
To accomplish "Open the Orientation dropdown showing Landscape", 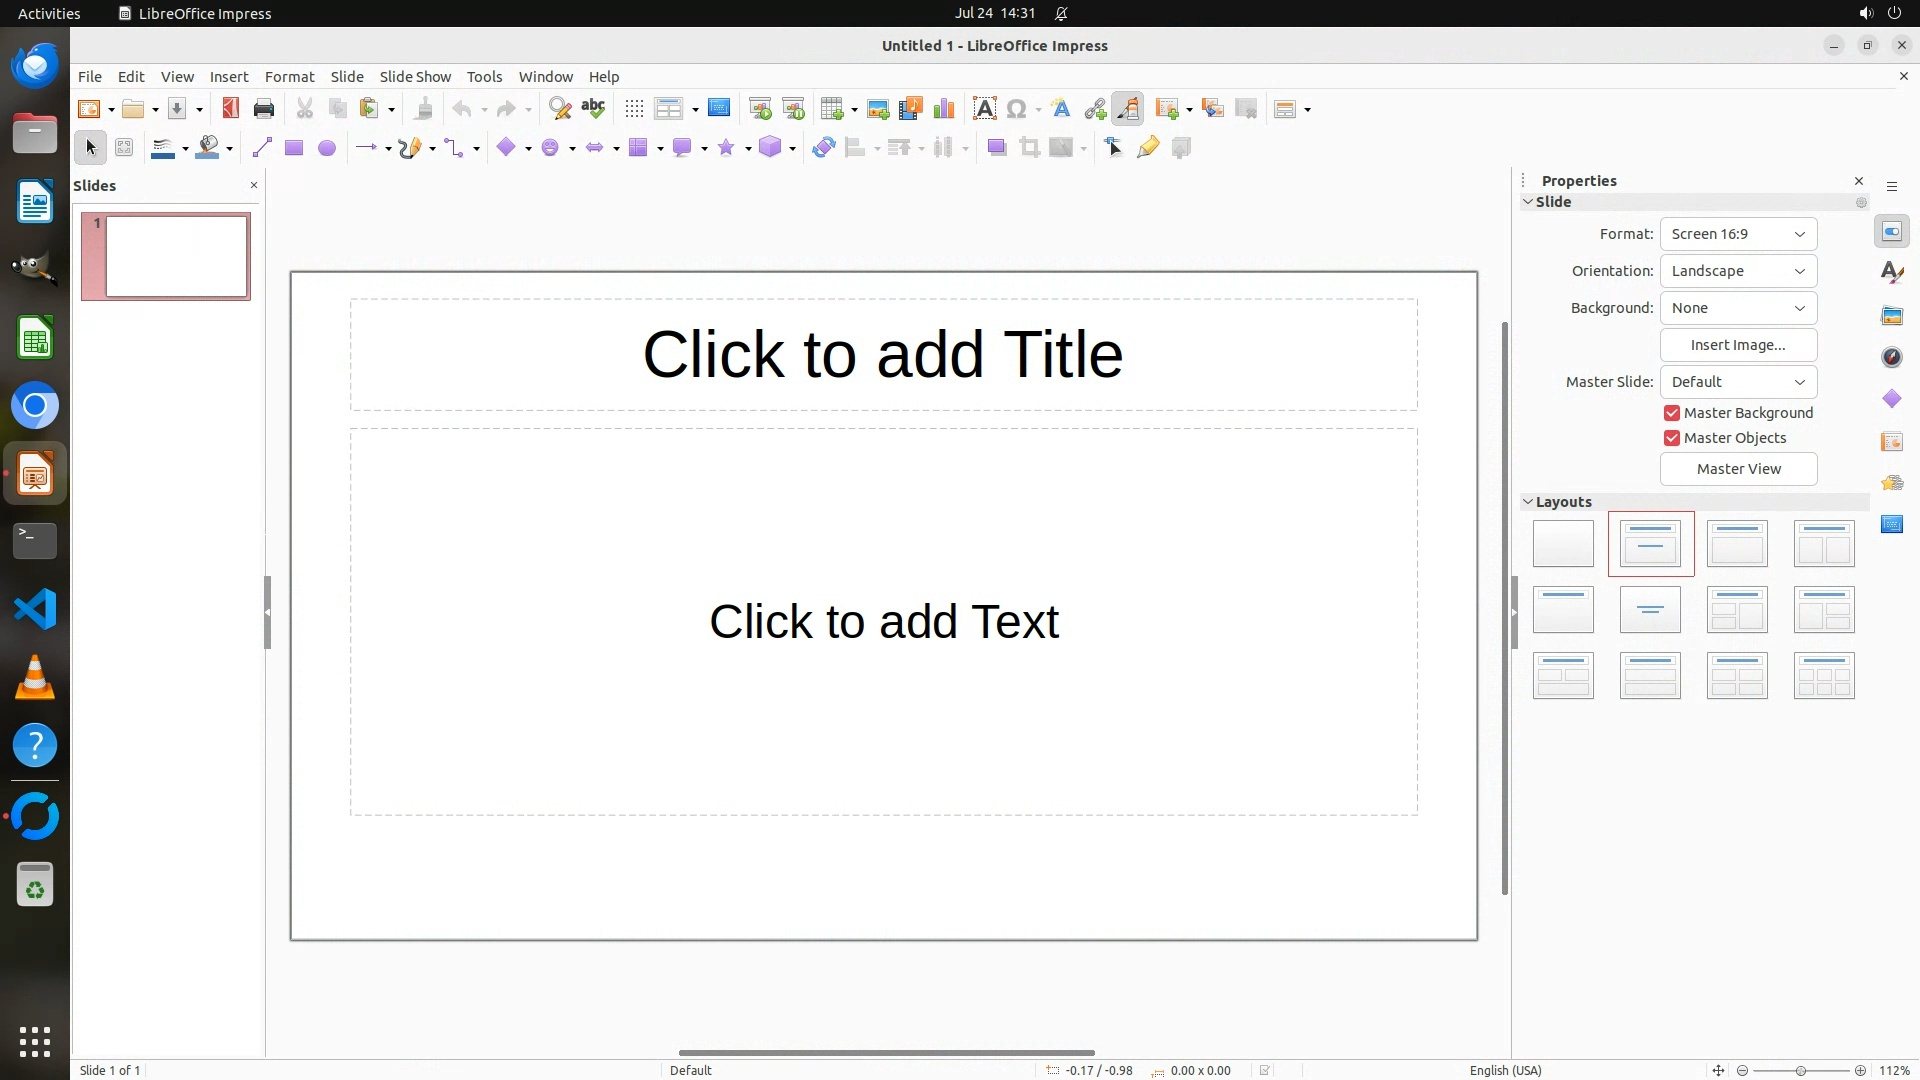I will pyautogui.click(x=1738, y=271).
